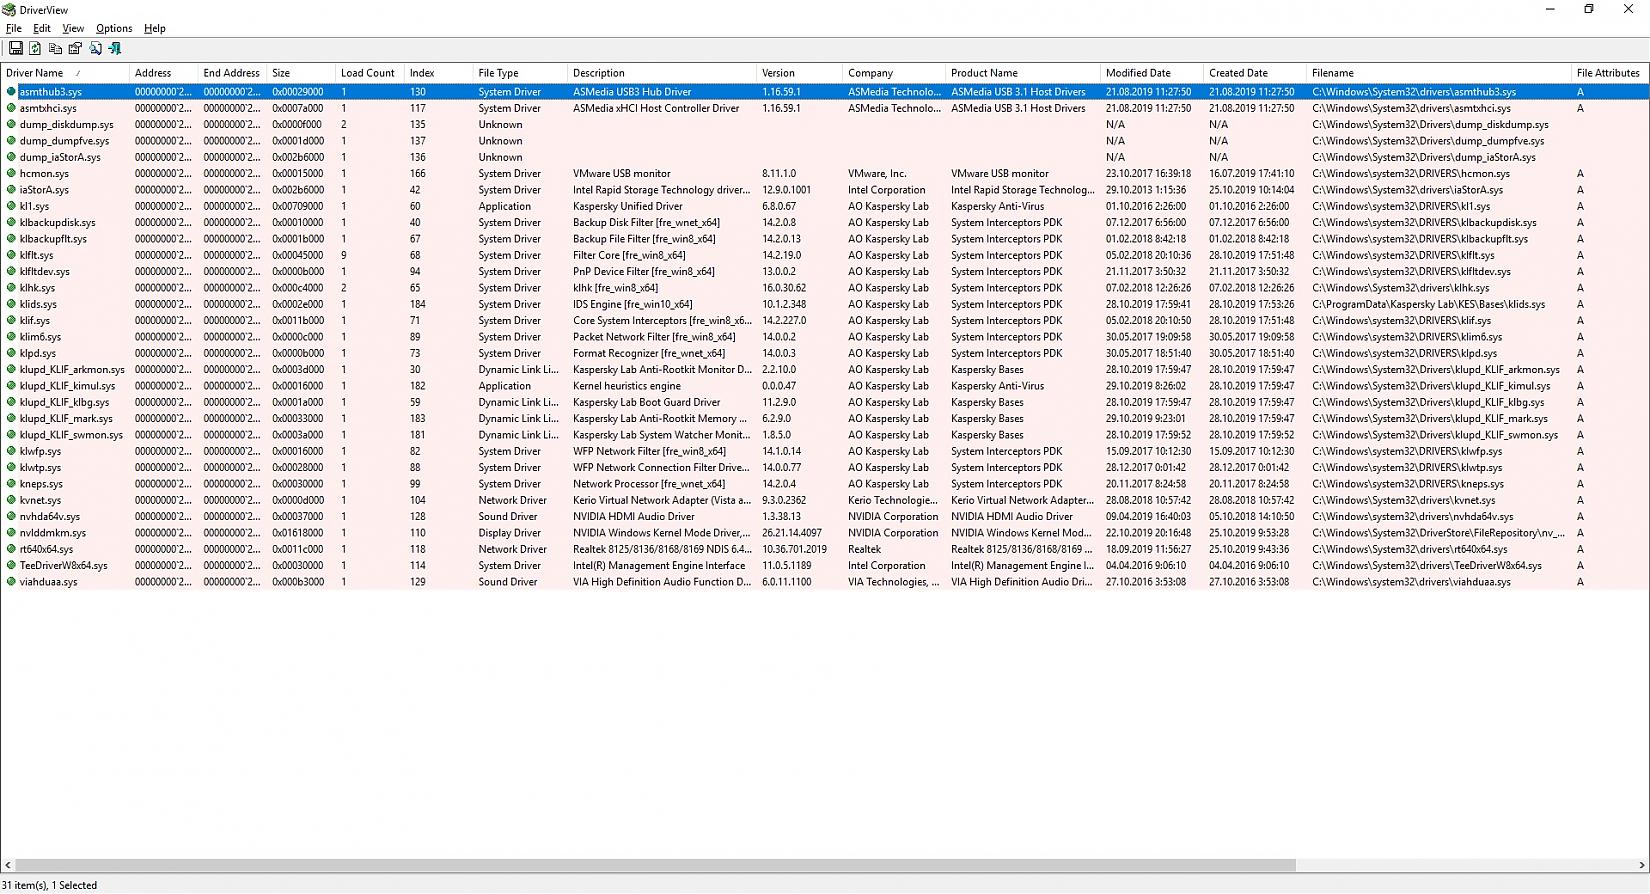Click the Refresh toolbar icon
Viewport: 1650px width, 894px height.
[x=35, y=48]
